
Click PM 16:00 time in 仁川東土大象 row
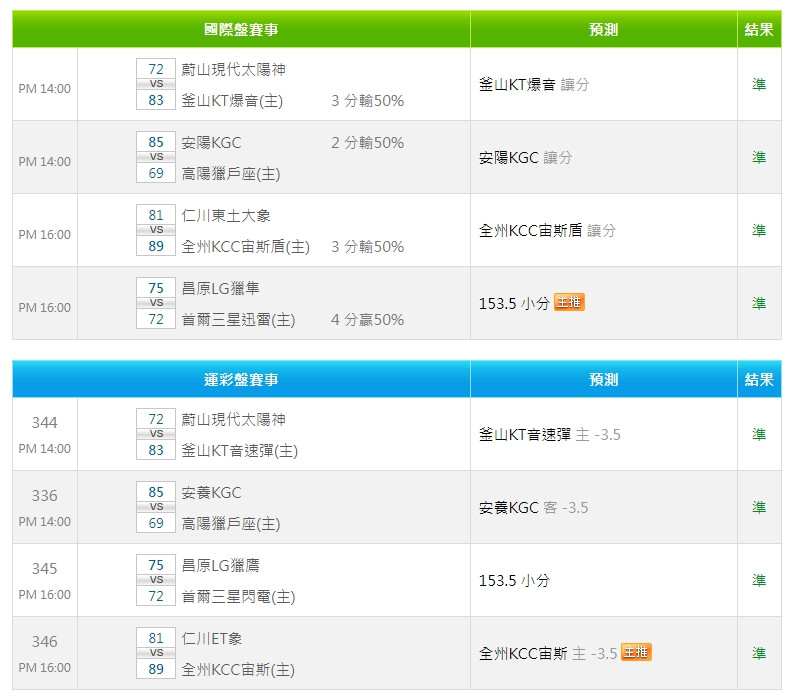45,234
